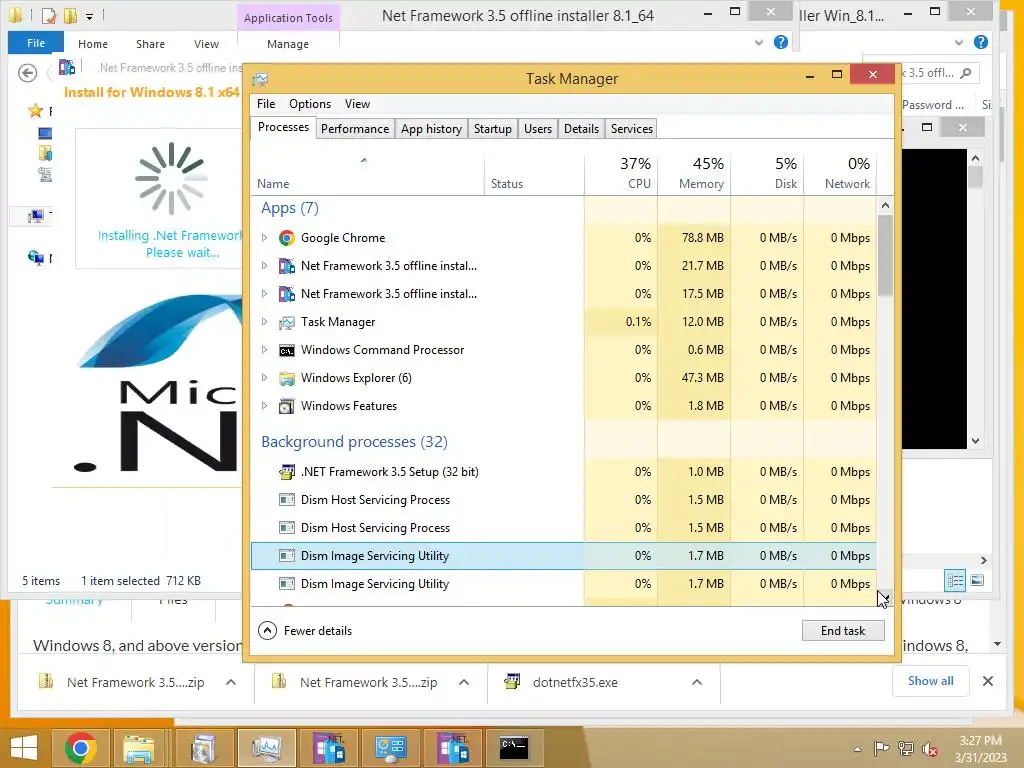The image size is (1024, 768).
Task: Expand the second Net Framework 3.5 offline installer row (17.5 MB)
Action: 264,294
